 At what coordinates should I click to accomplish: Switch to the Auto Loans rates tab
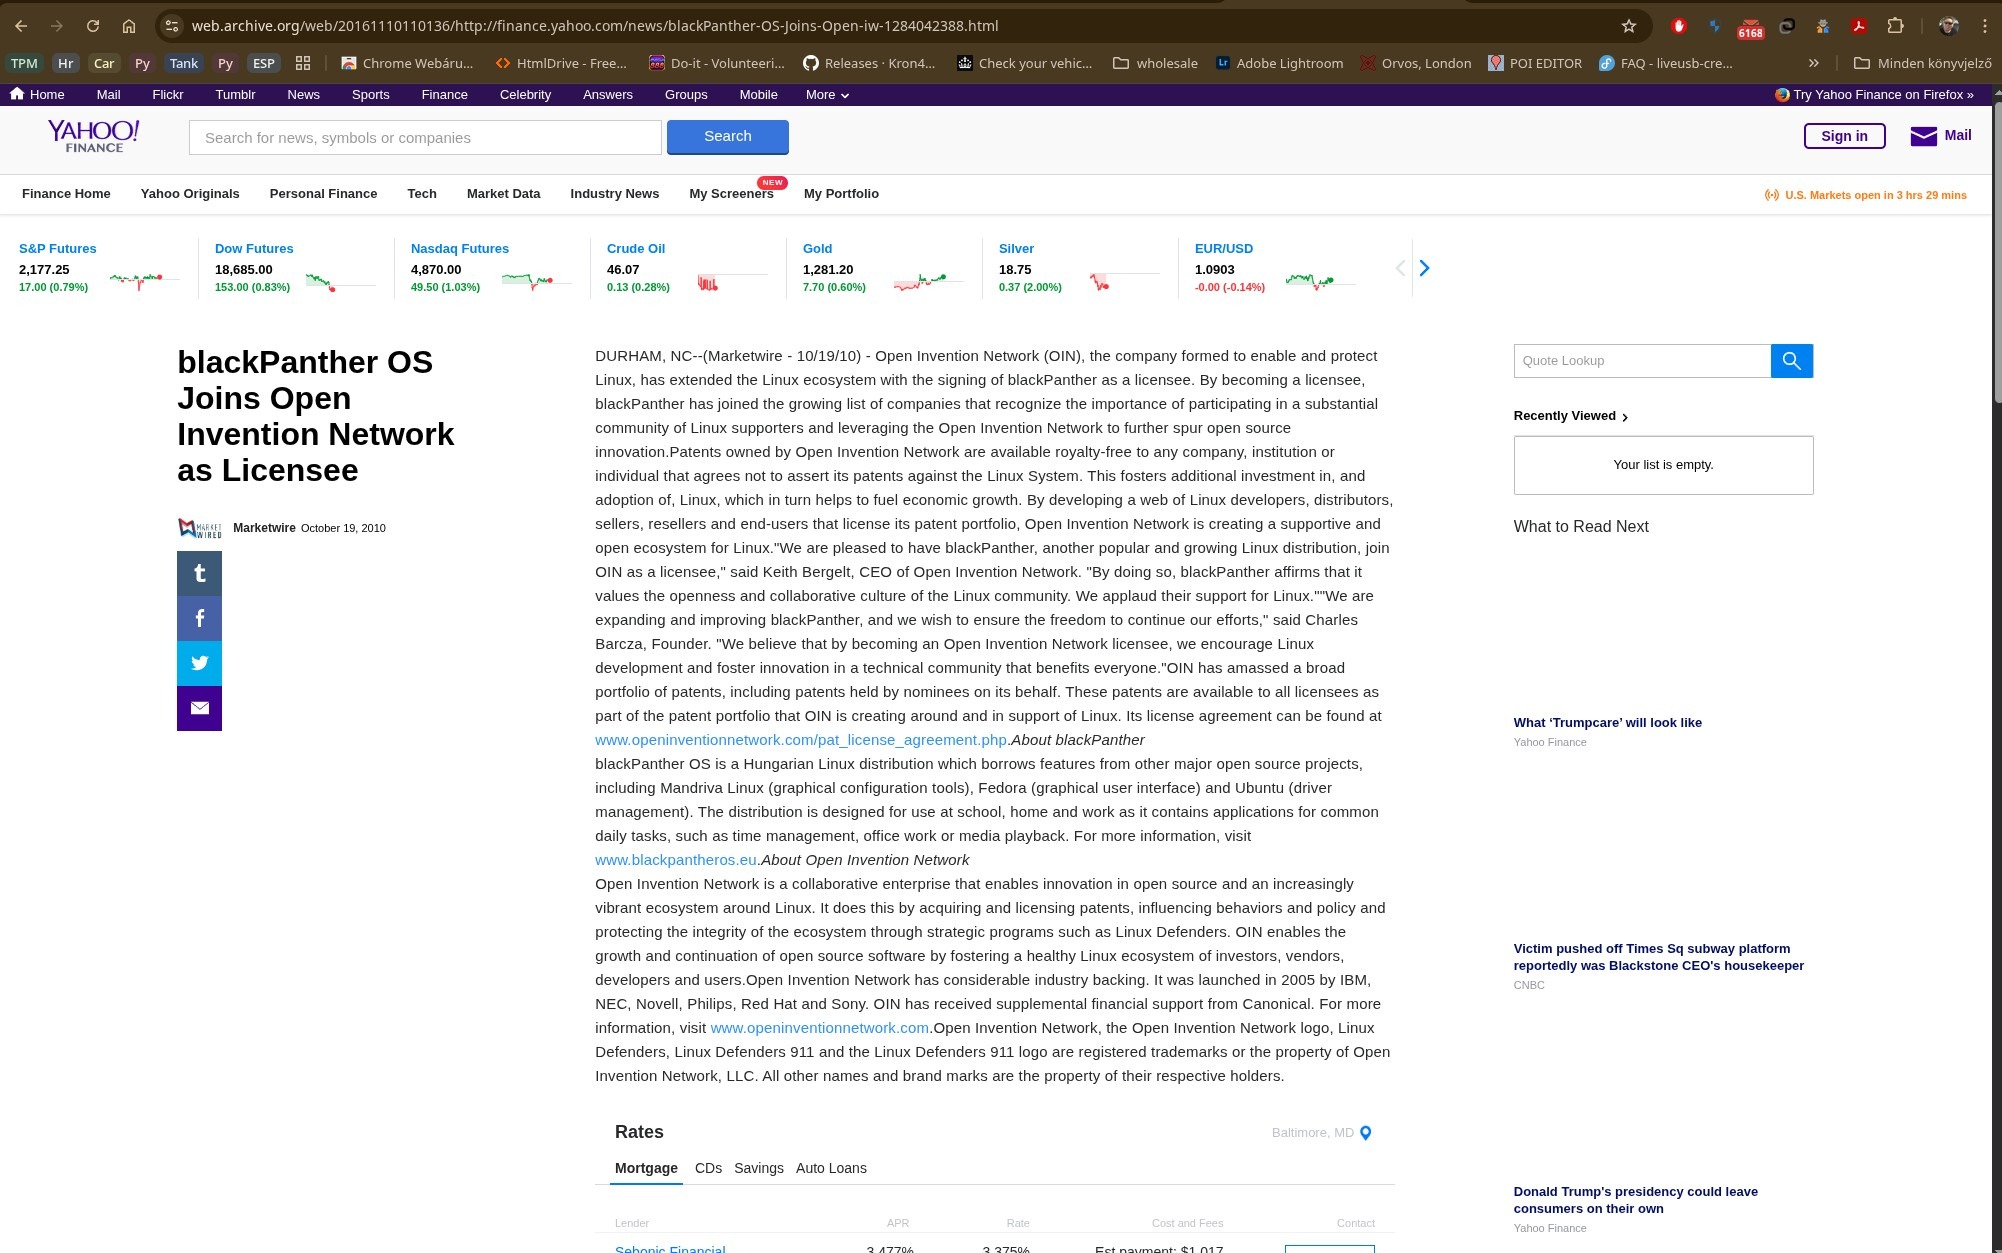[831, 1168]
